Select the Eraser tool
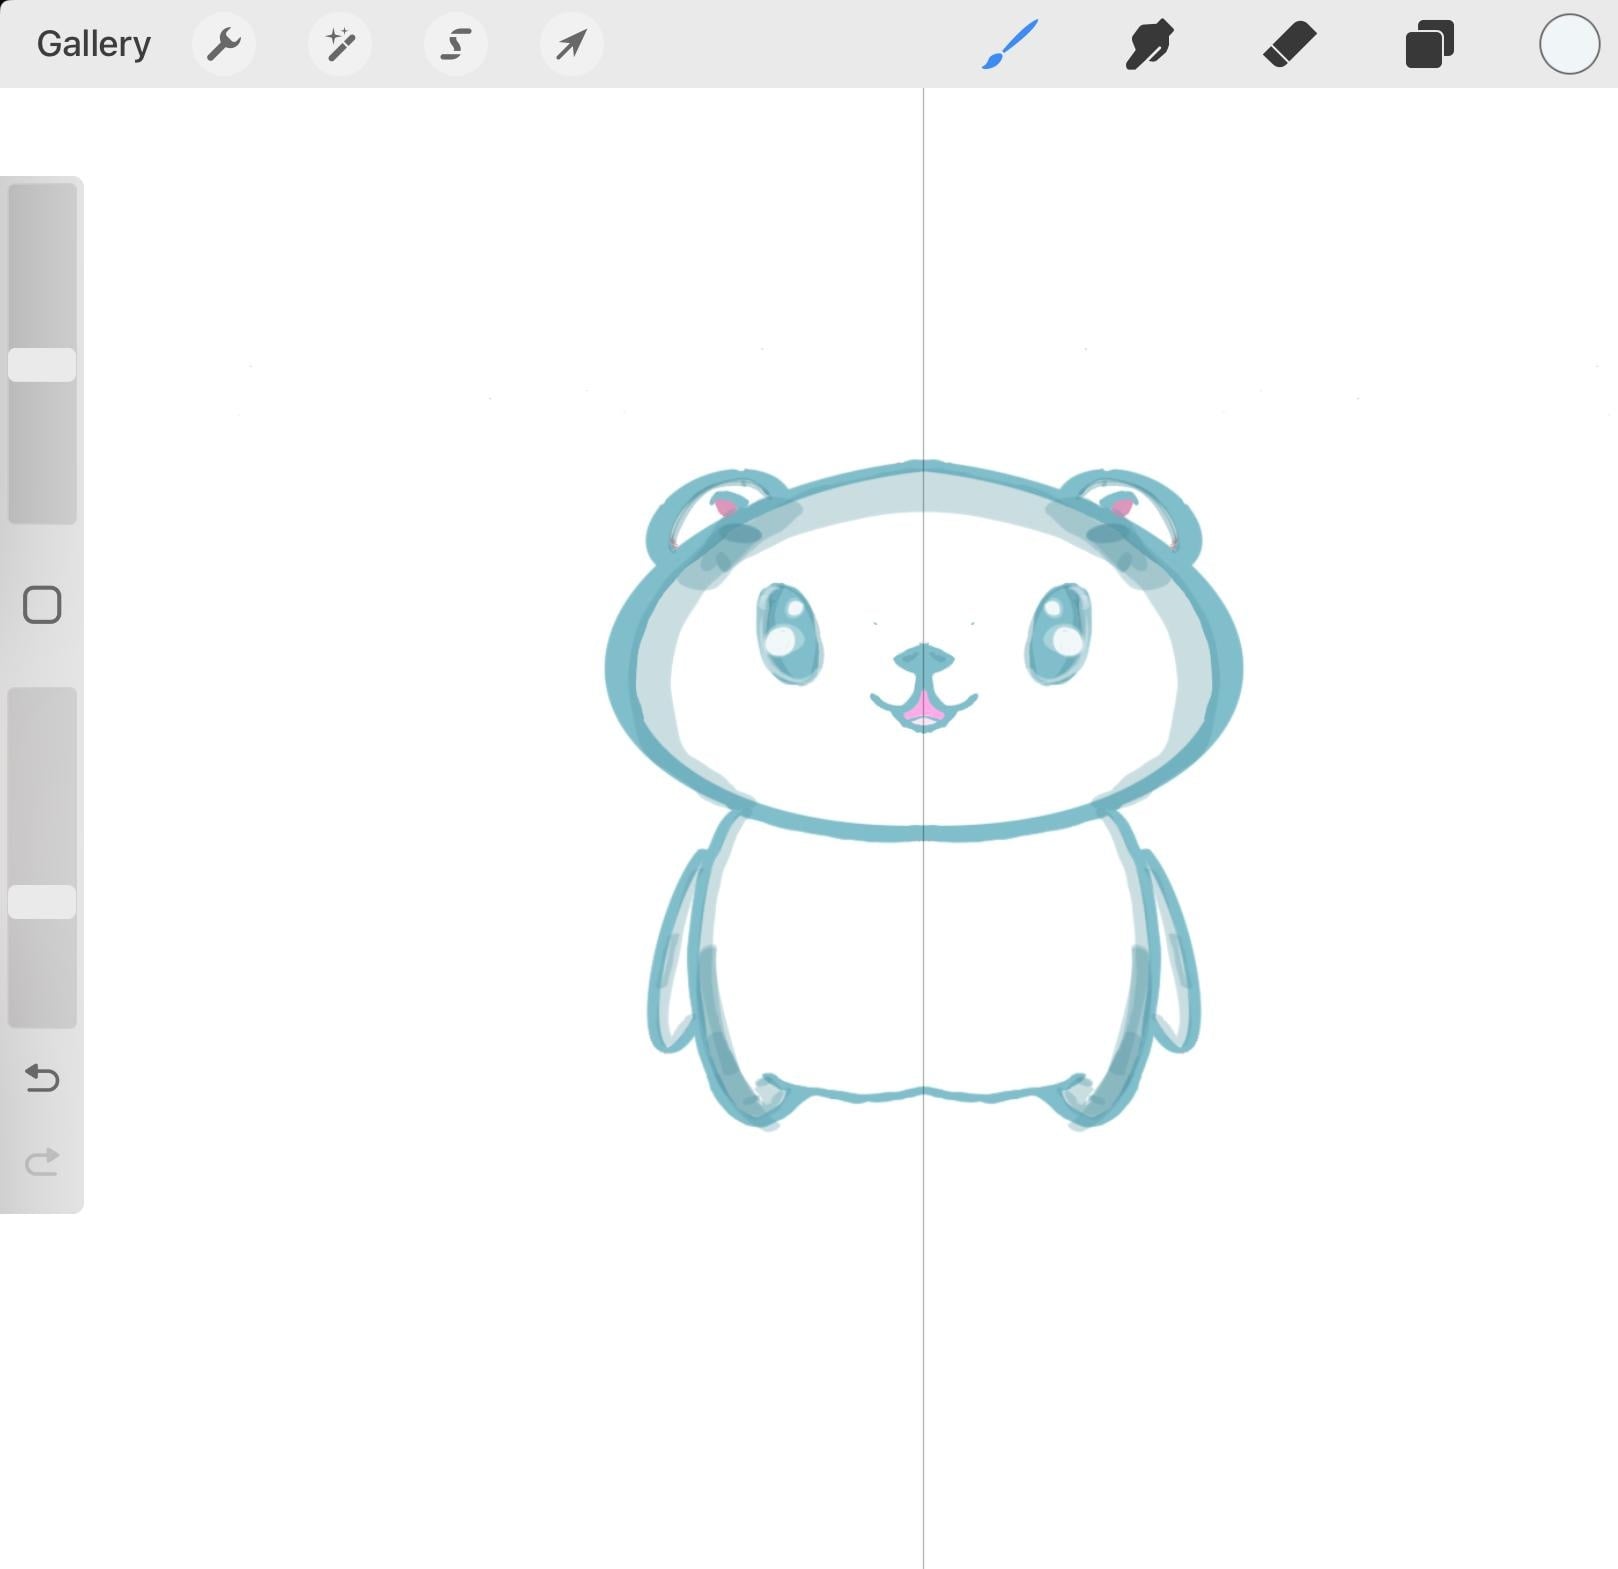Image resolution: width=1618 pixels, height=1569 pixels. (x=1290, y=44)
